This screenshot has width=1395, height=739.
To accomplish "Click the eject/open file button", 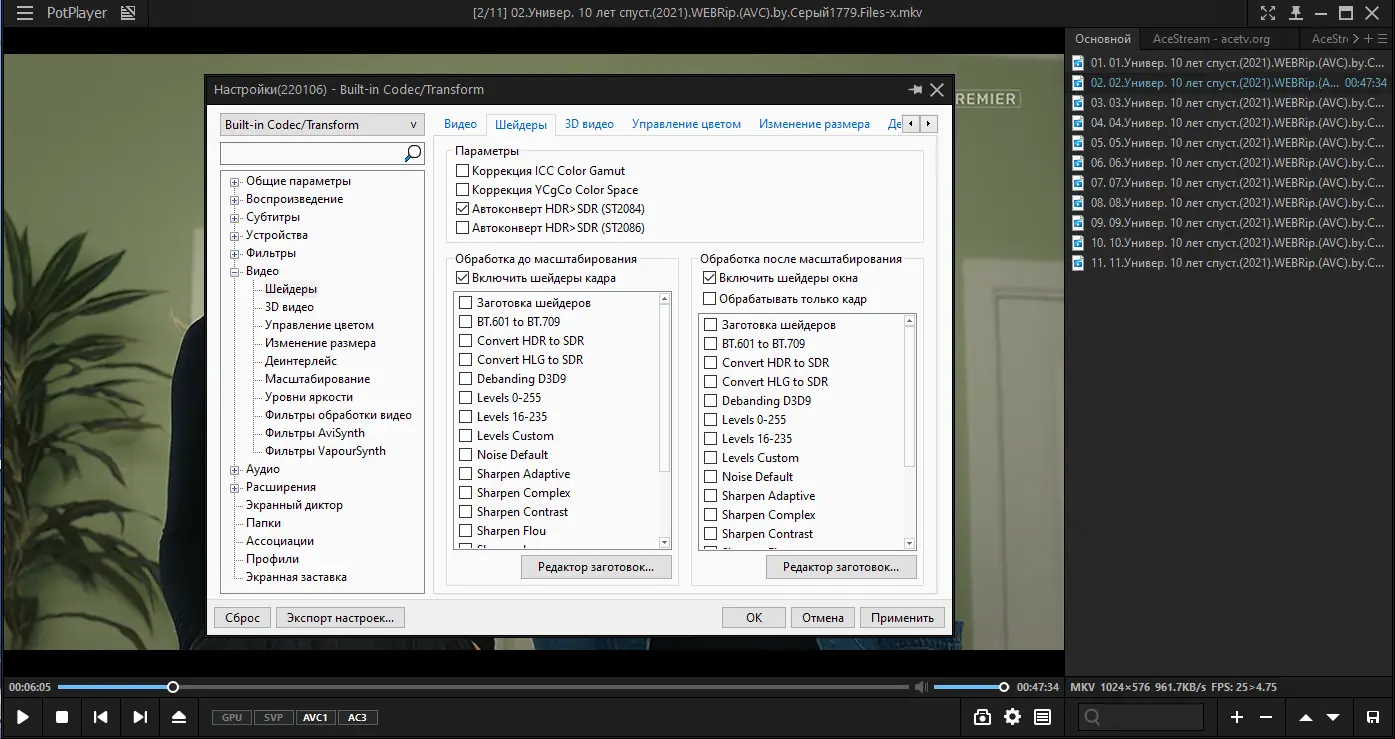I will pyautogui.click(x=179, y=717).
